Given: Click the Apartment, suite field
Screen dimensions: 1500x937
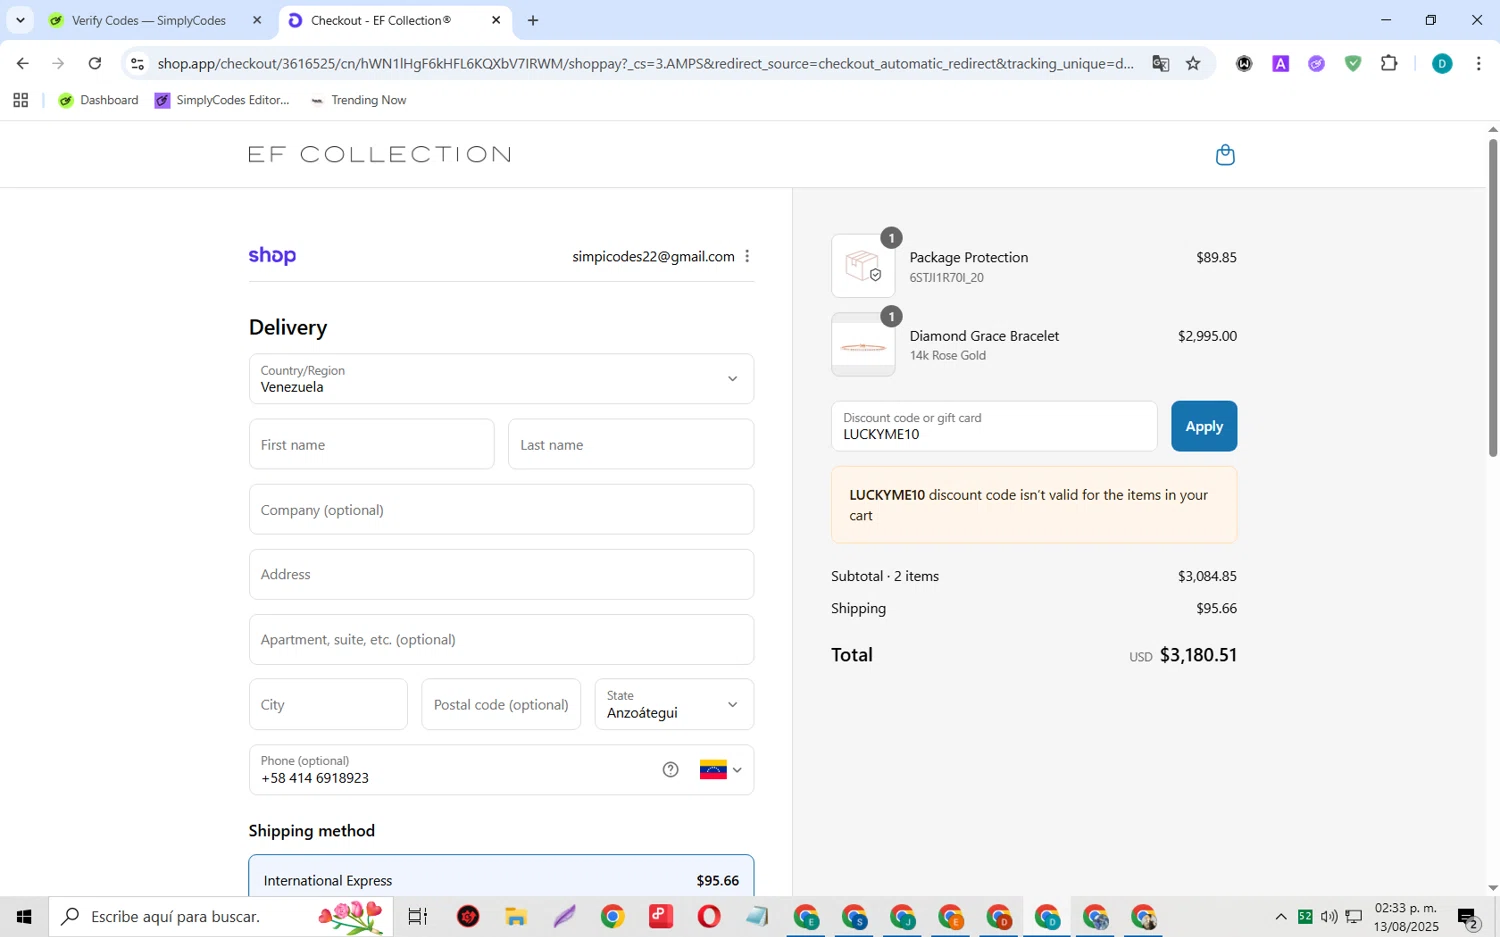Looking at the screenshot, I should [501, 640].
